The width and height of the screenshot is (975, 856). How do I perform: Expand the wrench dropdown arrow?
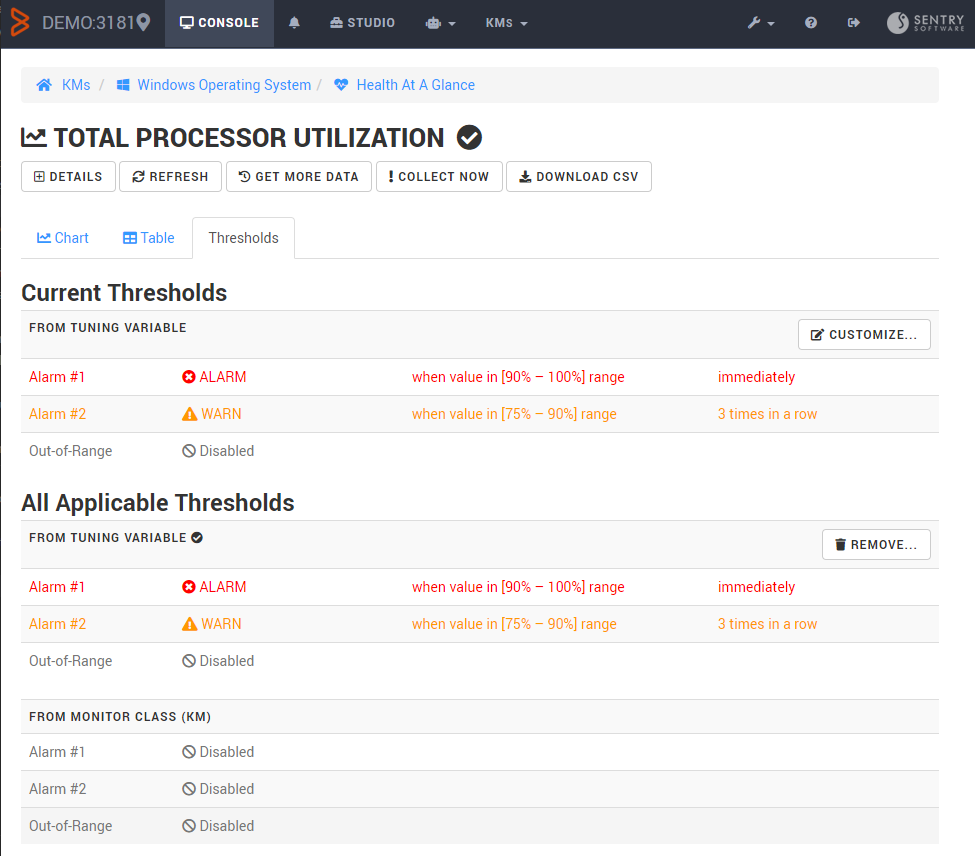coord(770,22)
